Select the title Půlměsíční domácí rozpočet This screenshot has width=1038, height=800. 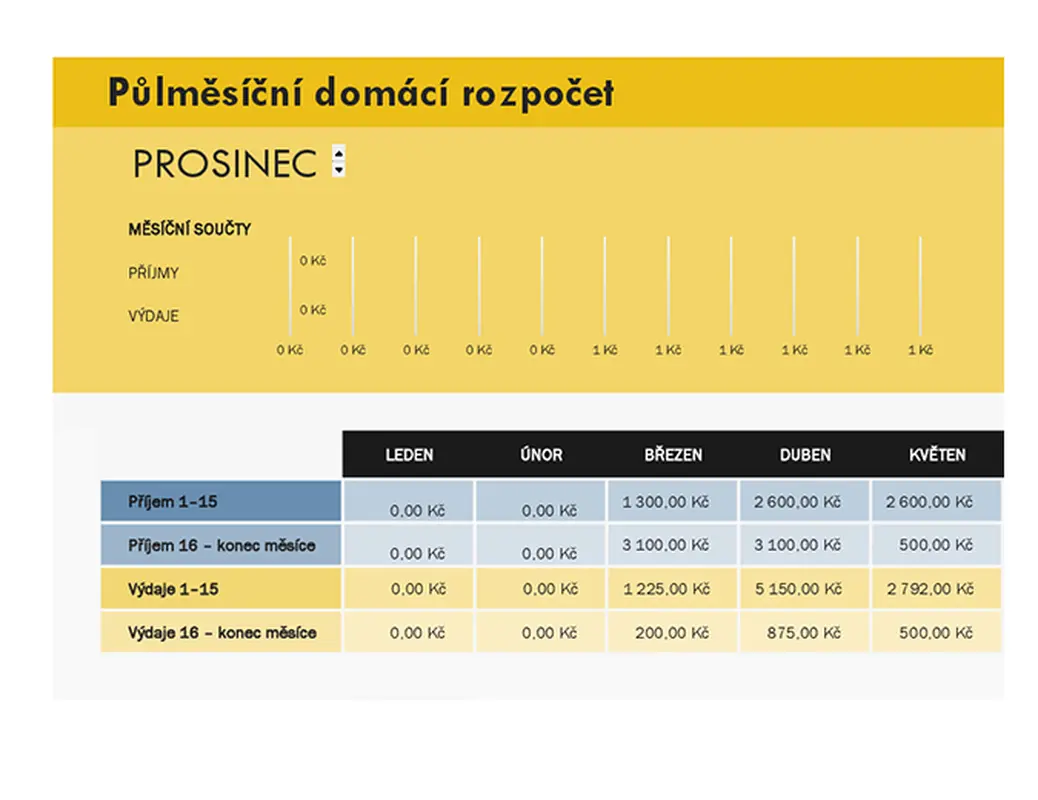[361, 92]
